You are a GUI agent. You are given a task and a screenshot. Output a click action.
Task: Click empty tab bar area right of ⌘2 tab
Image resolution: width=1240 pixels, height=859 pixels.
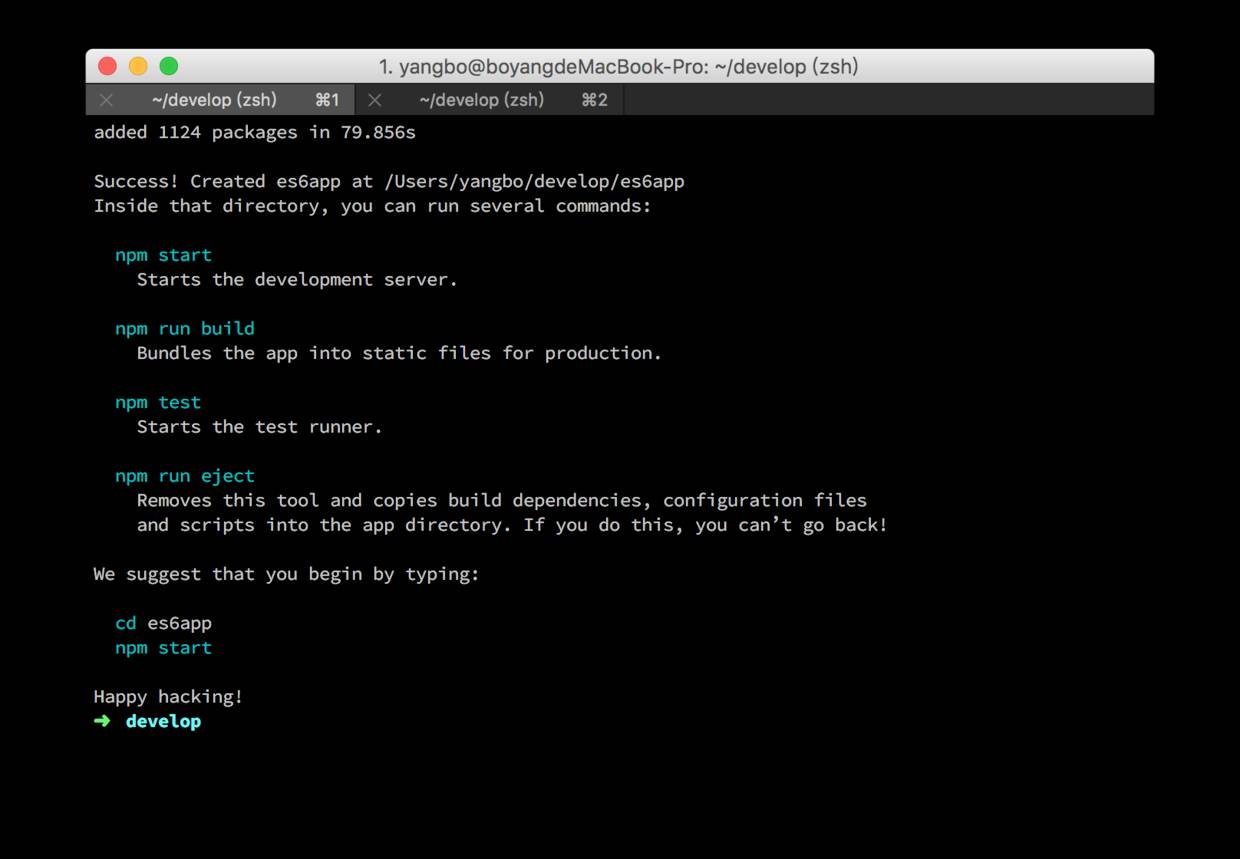(x=888, y=100)
